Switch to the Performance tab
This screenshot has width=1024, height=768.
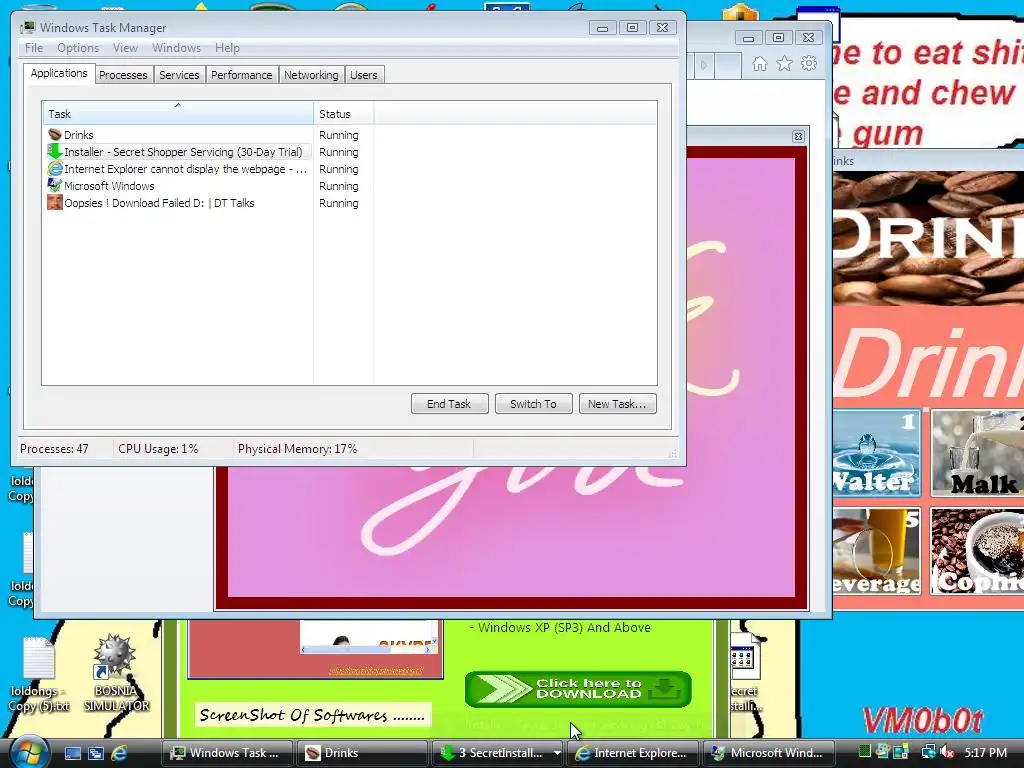pos(241,75)
